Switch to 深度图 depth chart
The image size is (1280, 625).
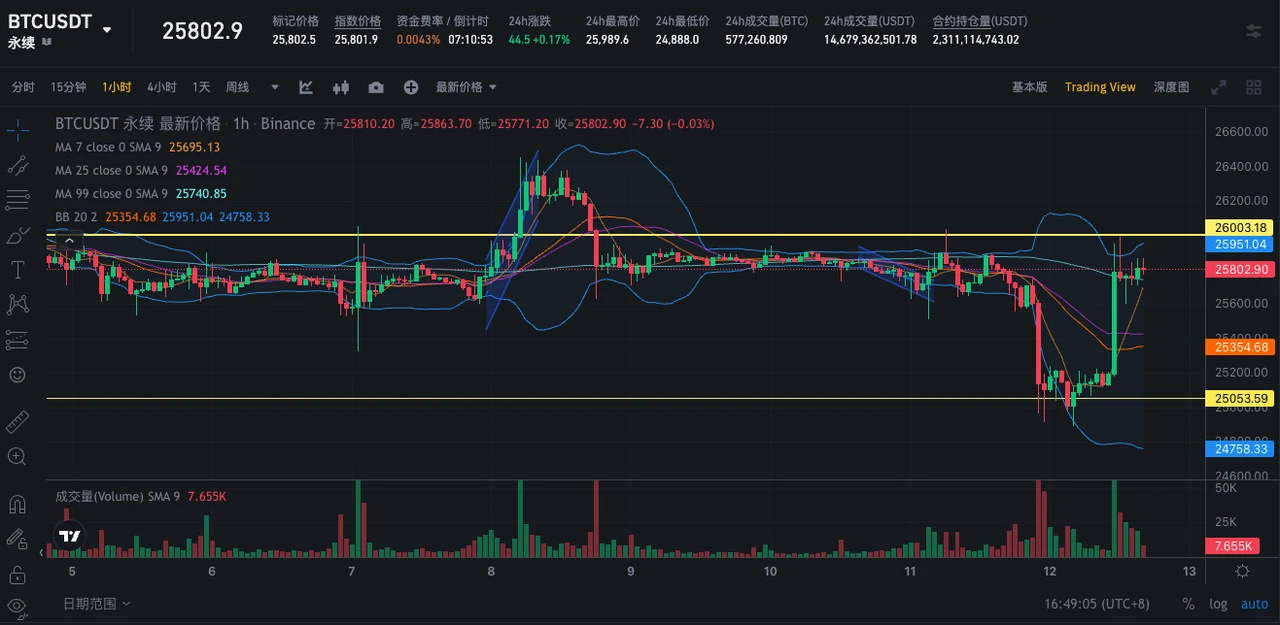pyautogui.click(x=1171, y=88)
